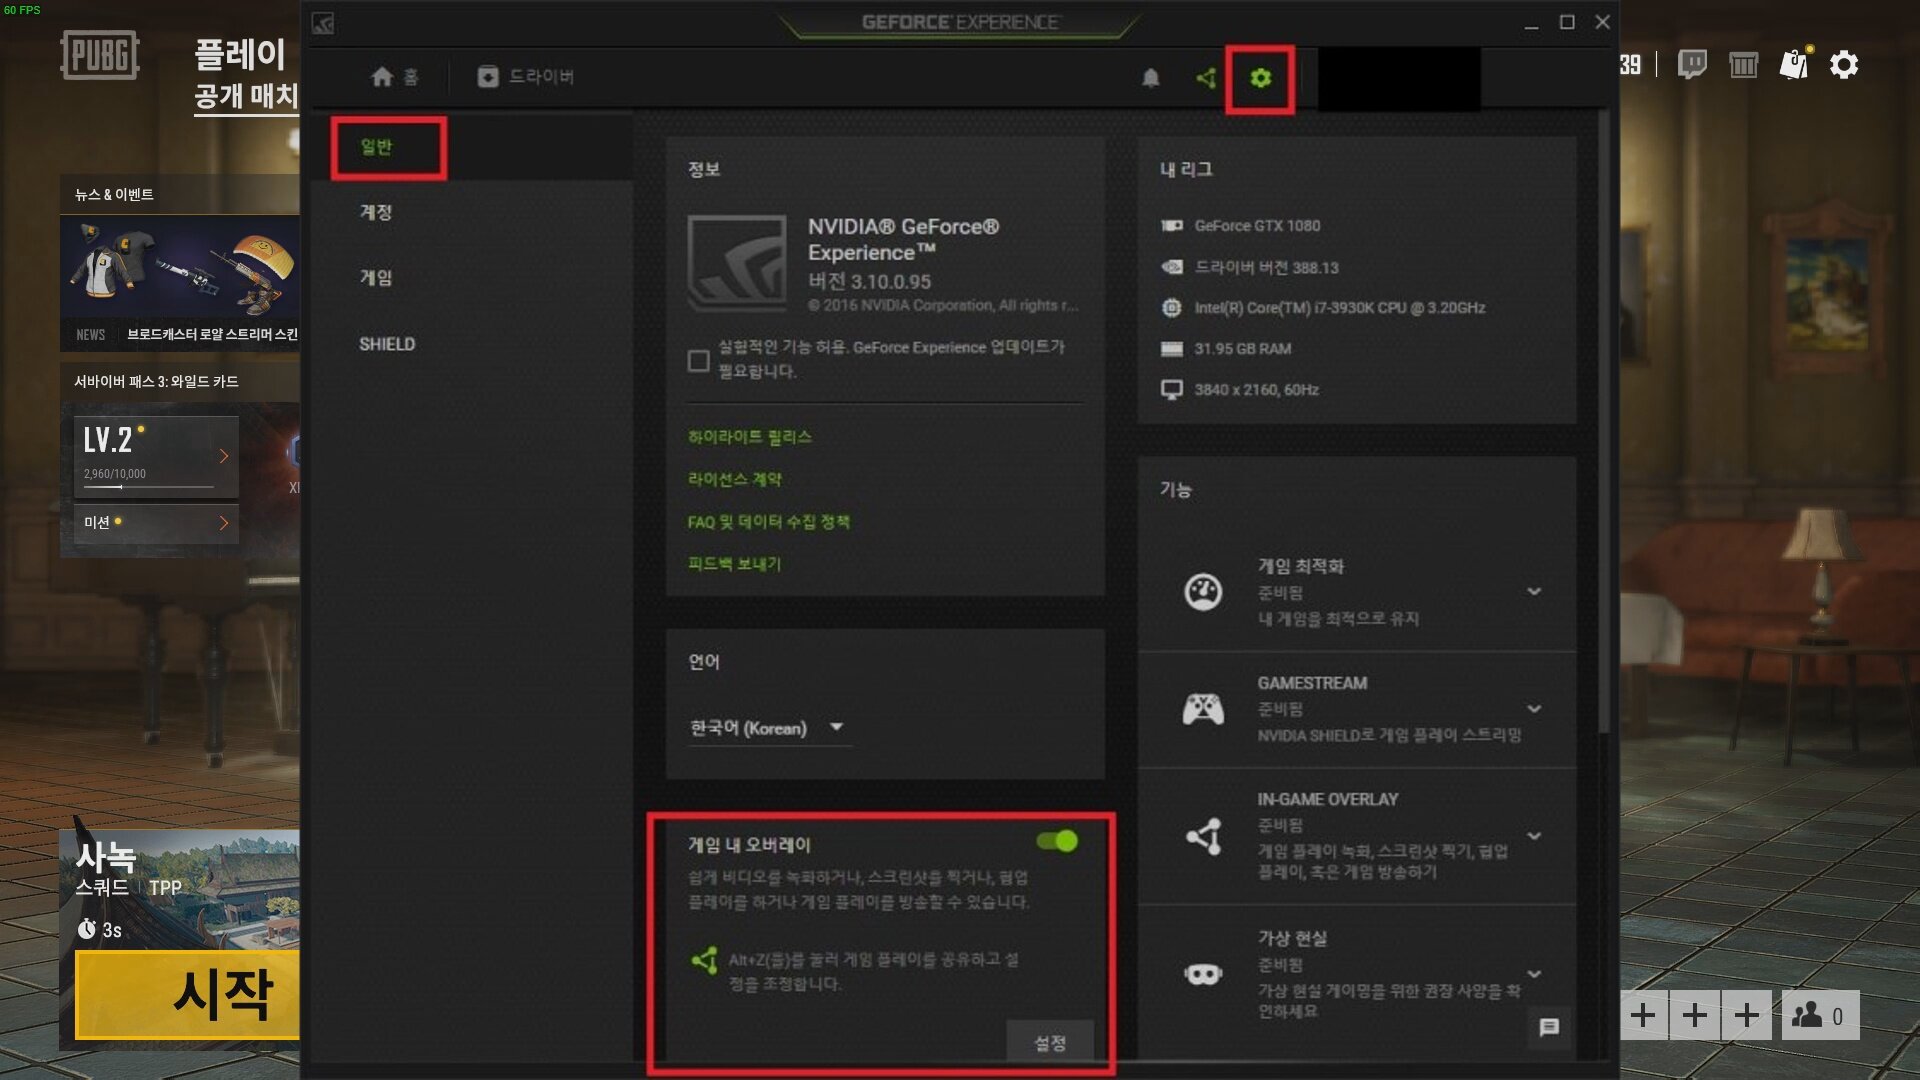Click the settings panel vertical scrollbar
The width and height of the screenshot is (1920, 1080).
[x=1604, y=420]
